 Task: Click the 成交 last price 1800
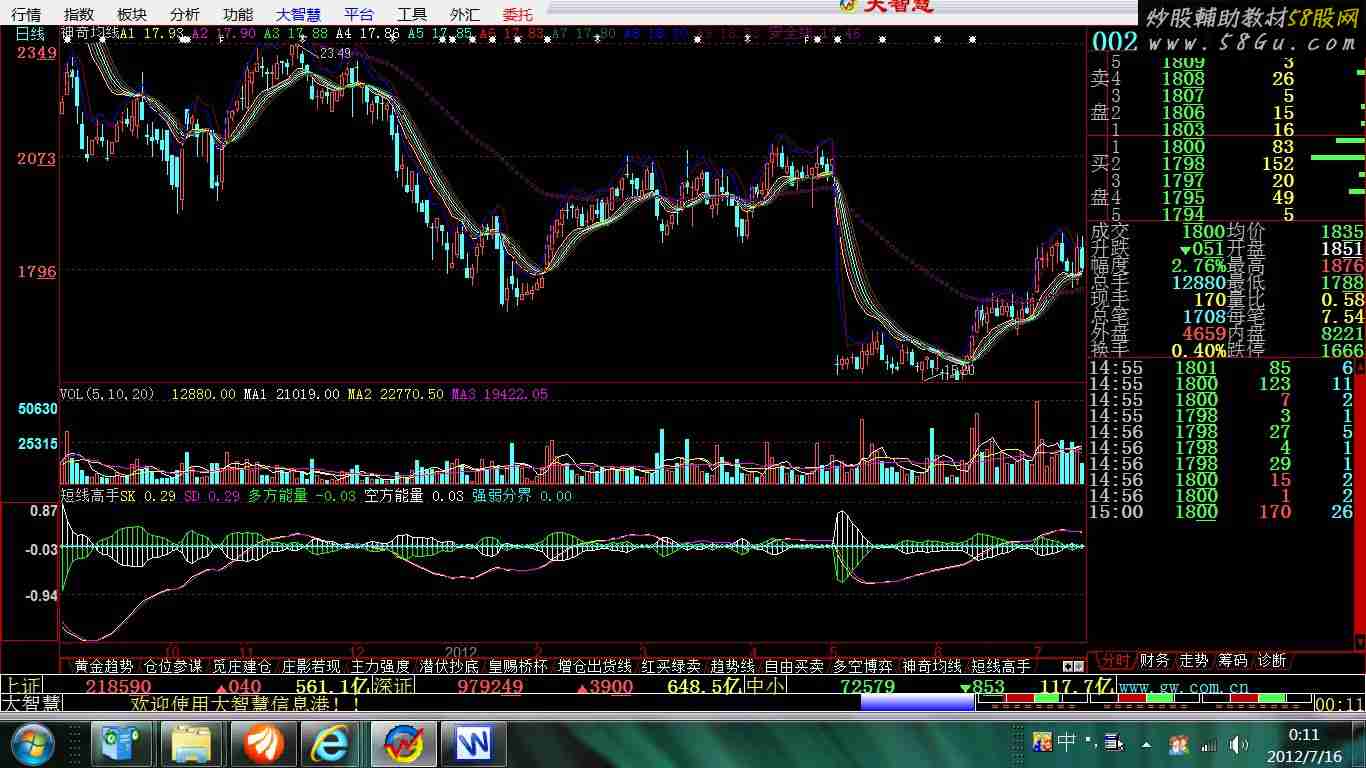coord(1203,231)
